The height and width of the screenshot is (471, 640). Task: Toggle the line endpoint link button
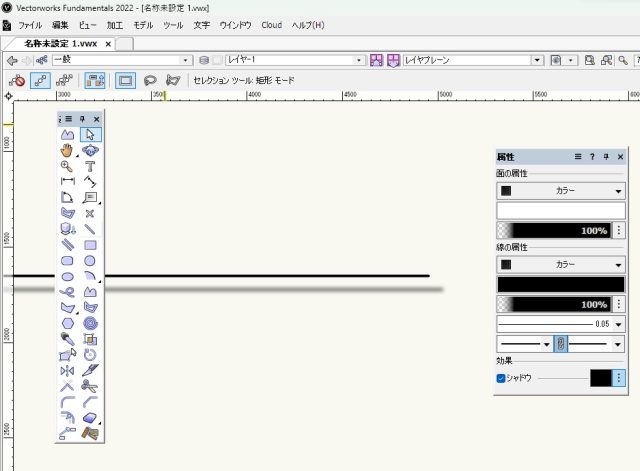click(561, 343)
